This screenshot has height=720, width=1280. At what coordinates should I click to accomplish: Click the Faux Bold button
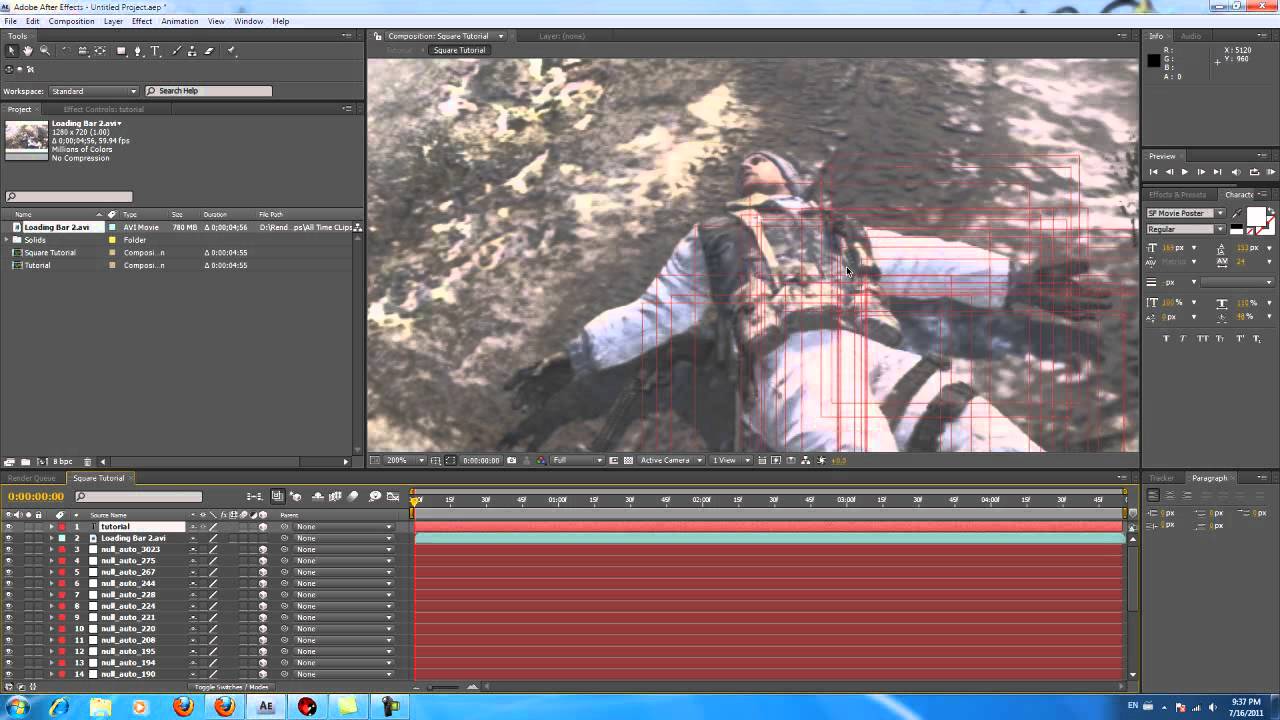[x=1166, y=339]
